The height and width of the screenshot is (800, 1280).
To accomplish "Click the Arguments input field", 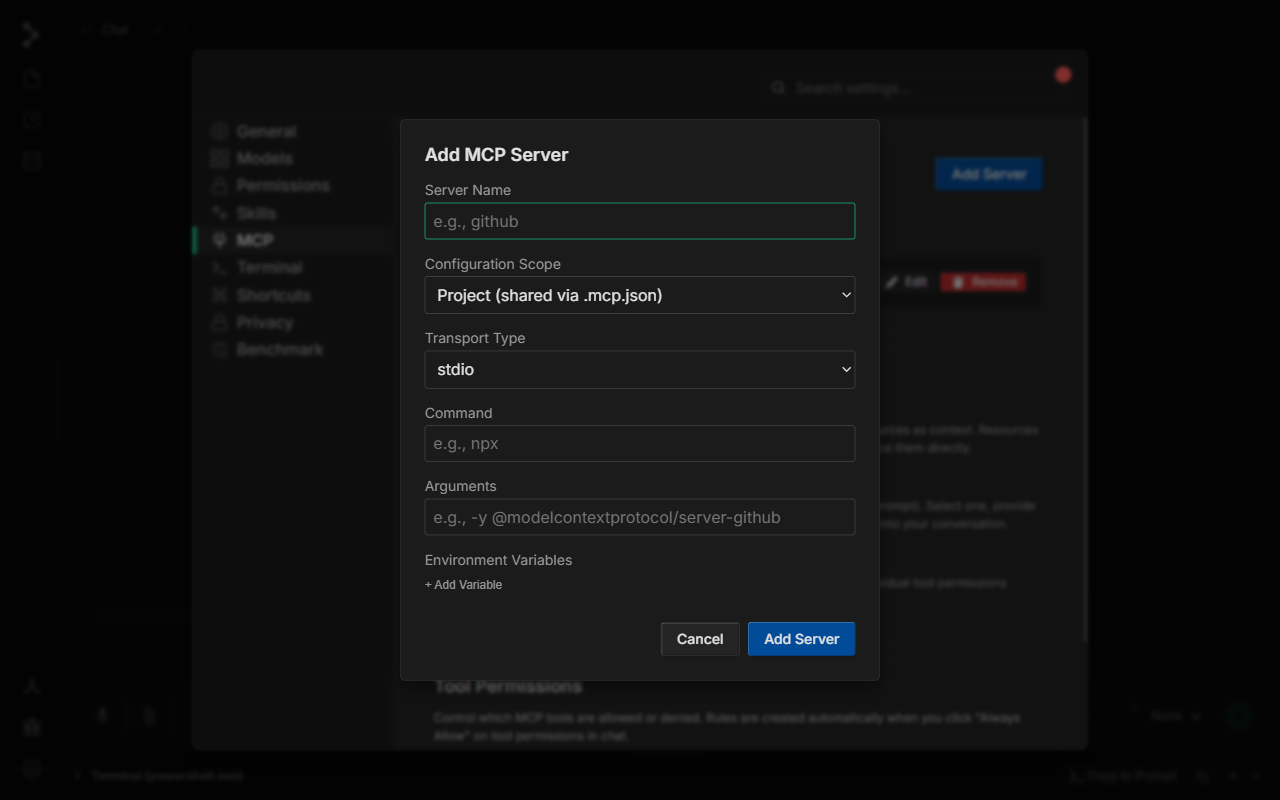I will pyautogui.click(x=640, y=517).
